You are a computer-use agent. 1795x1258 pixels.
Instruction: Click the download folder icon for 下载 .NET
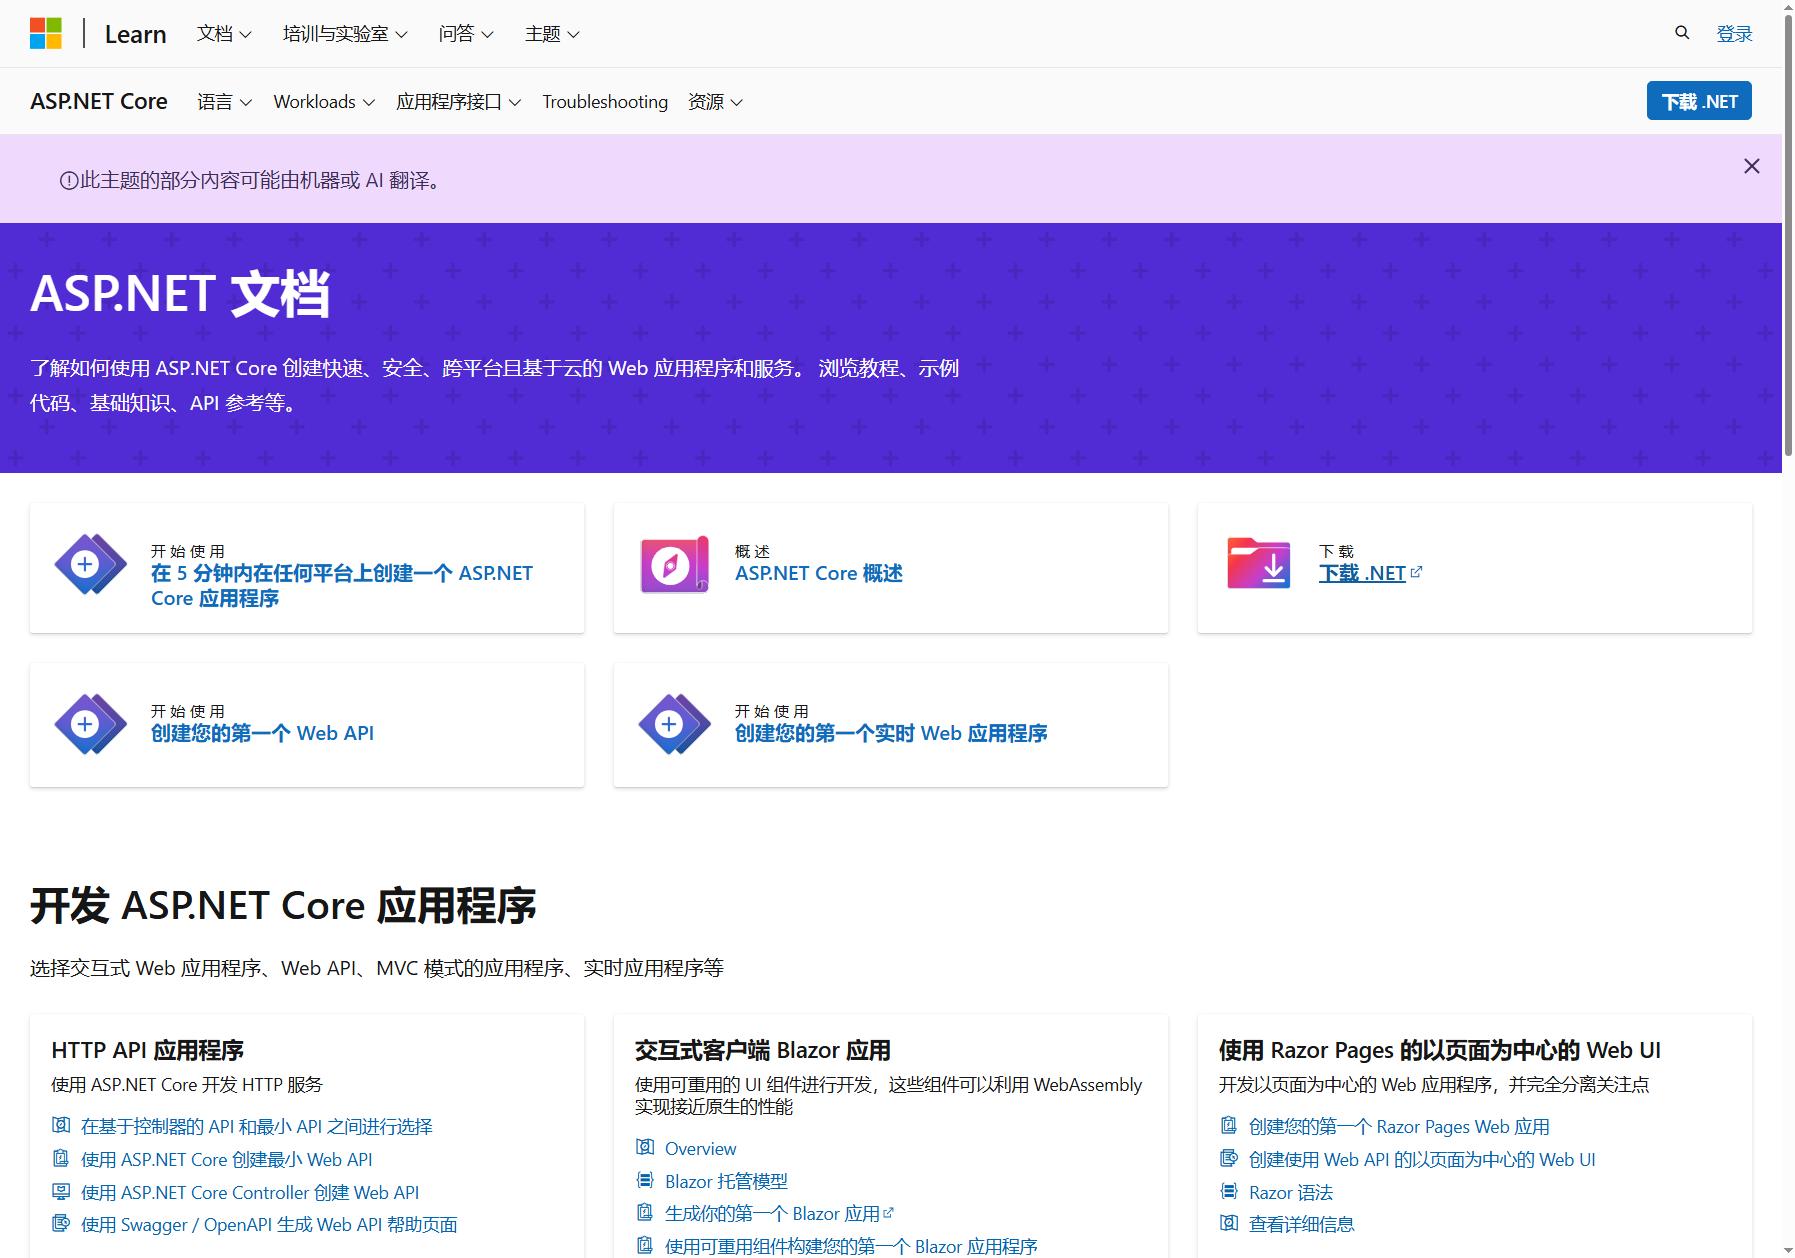(1259, 563)
